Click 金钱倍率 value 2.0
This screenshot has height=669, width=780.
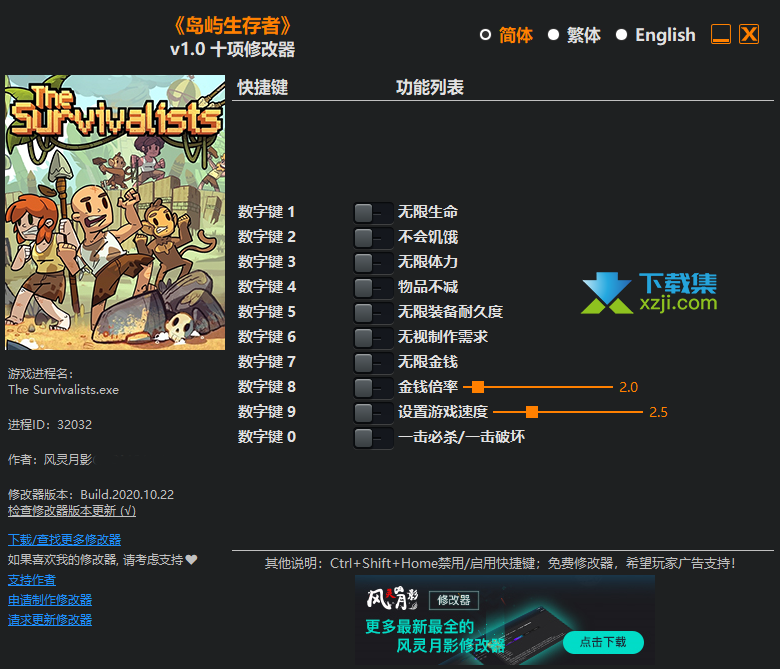point(628,387)
